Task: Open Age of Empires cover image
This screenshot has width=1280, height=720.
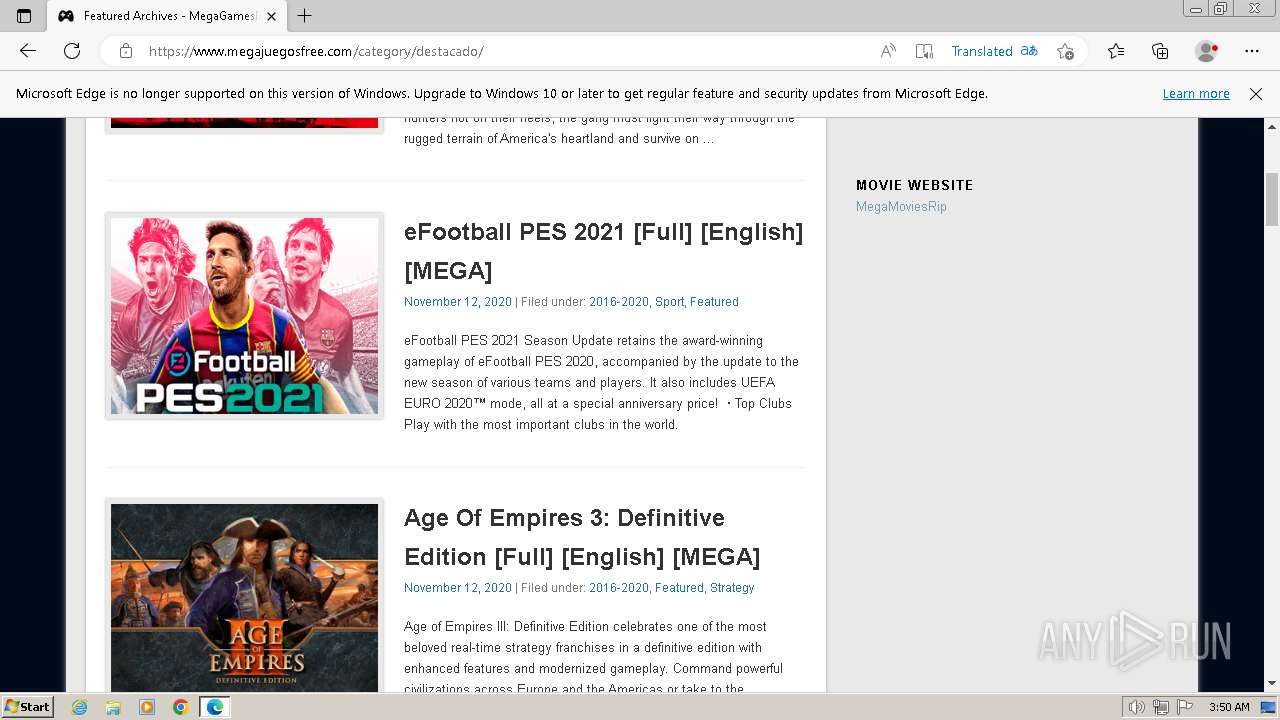Action: (x=245, y=596)
